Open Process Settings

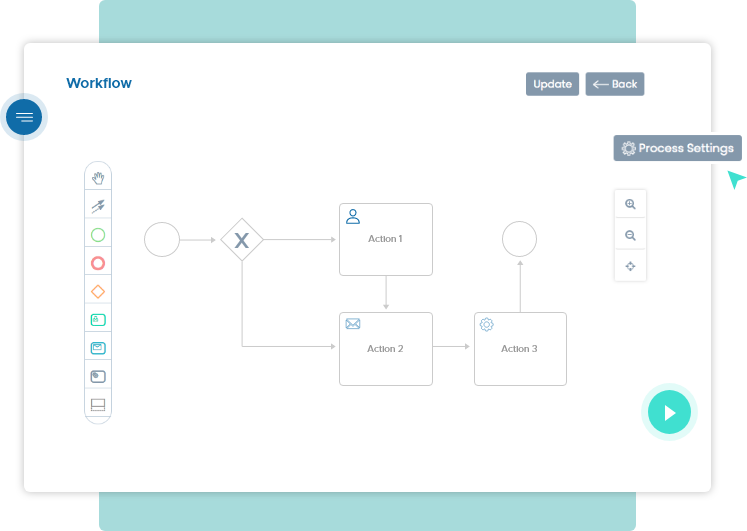(x=677, y=148)
